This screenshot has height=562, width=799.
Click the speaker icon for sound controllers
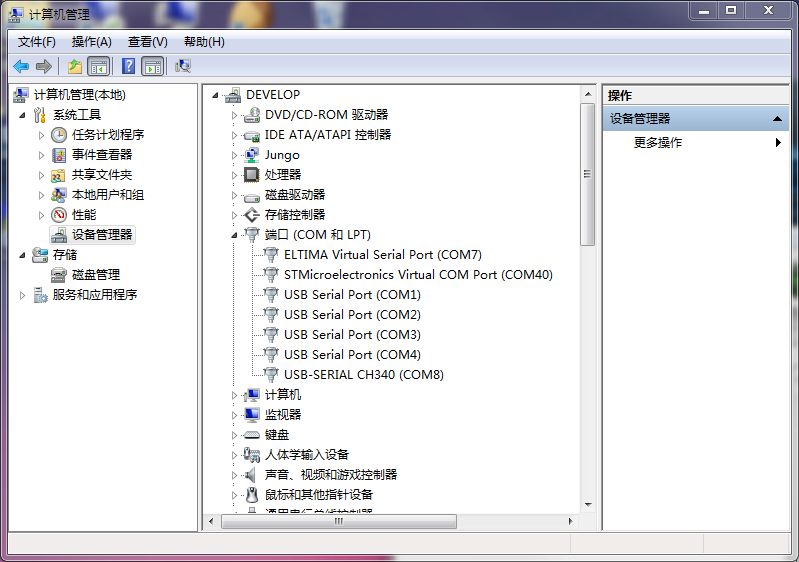(x=250, y=475)
